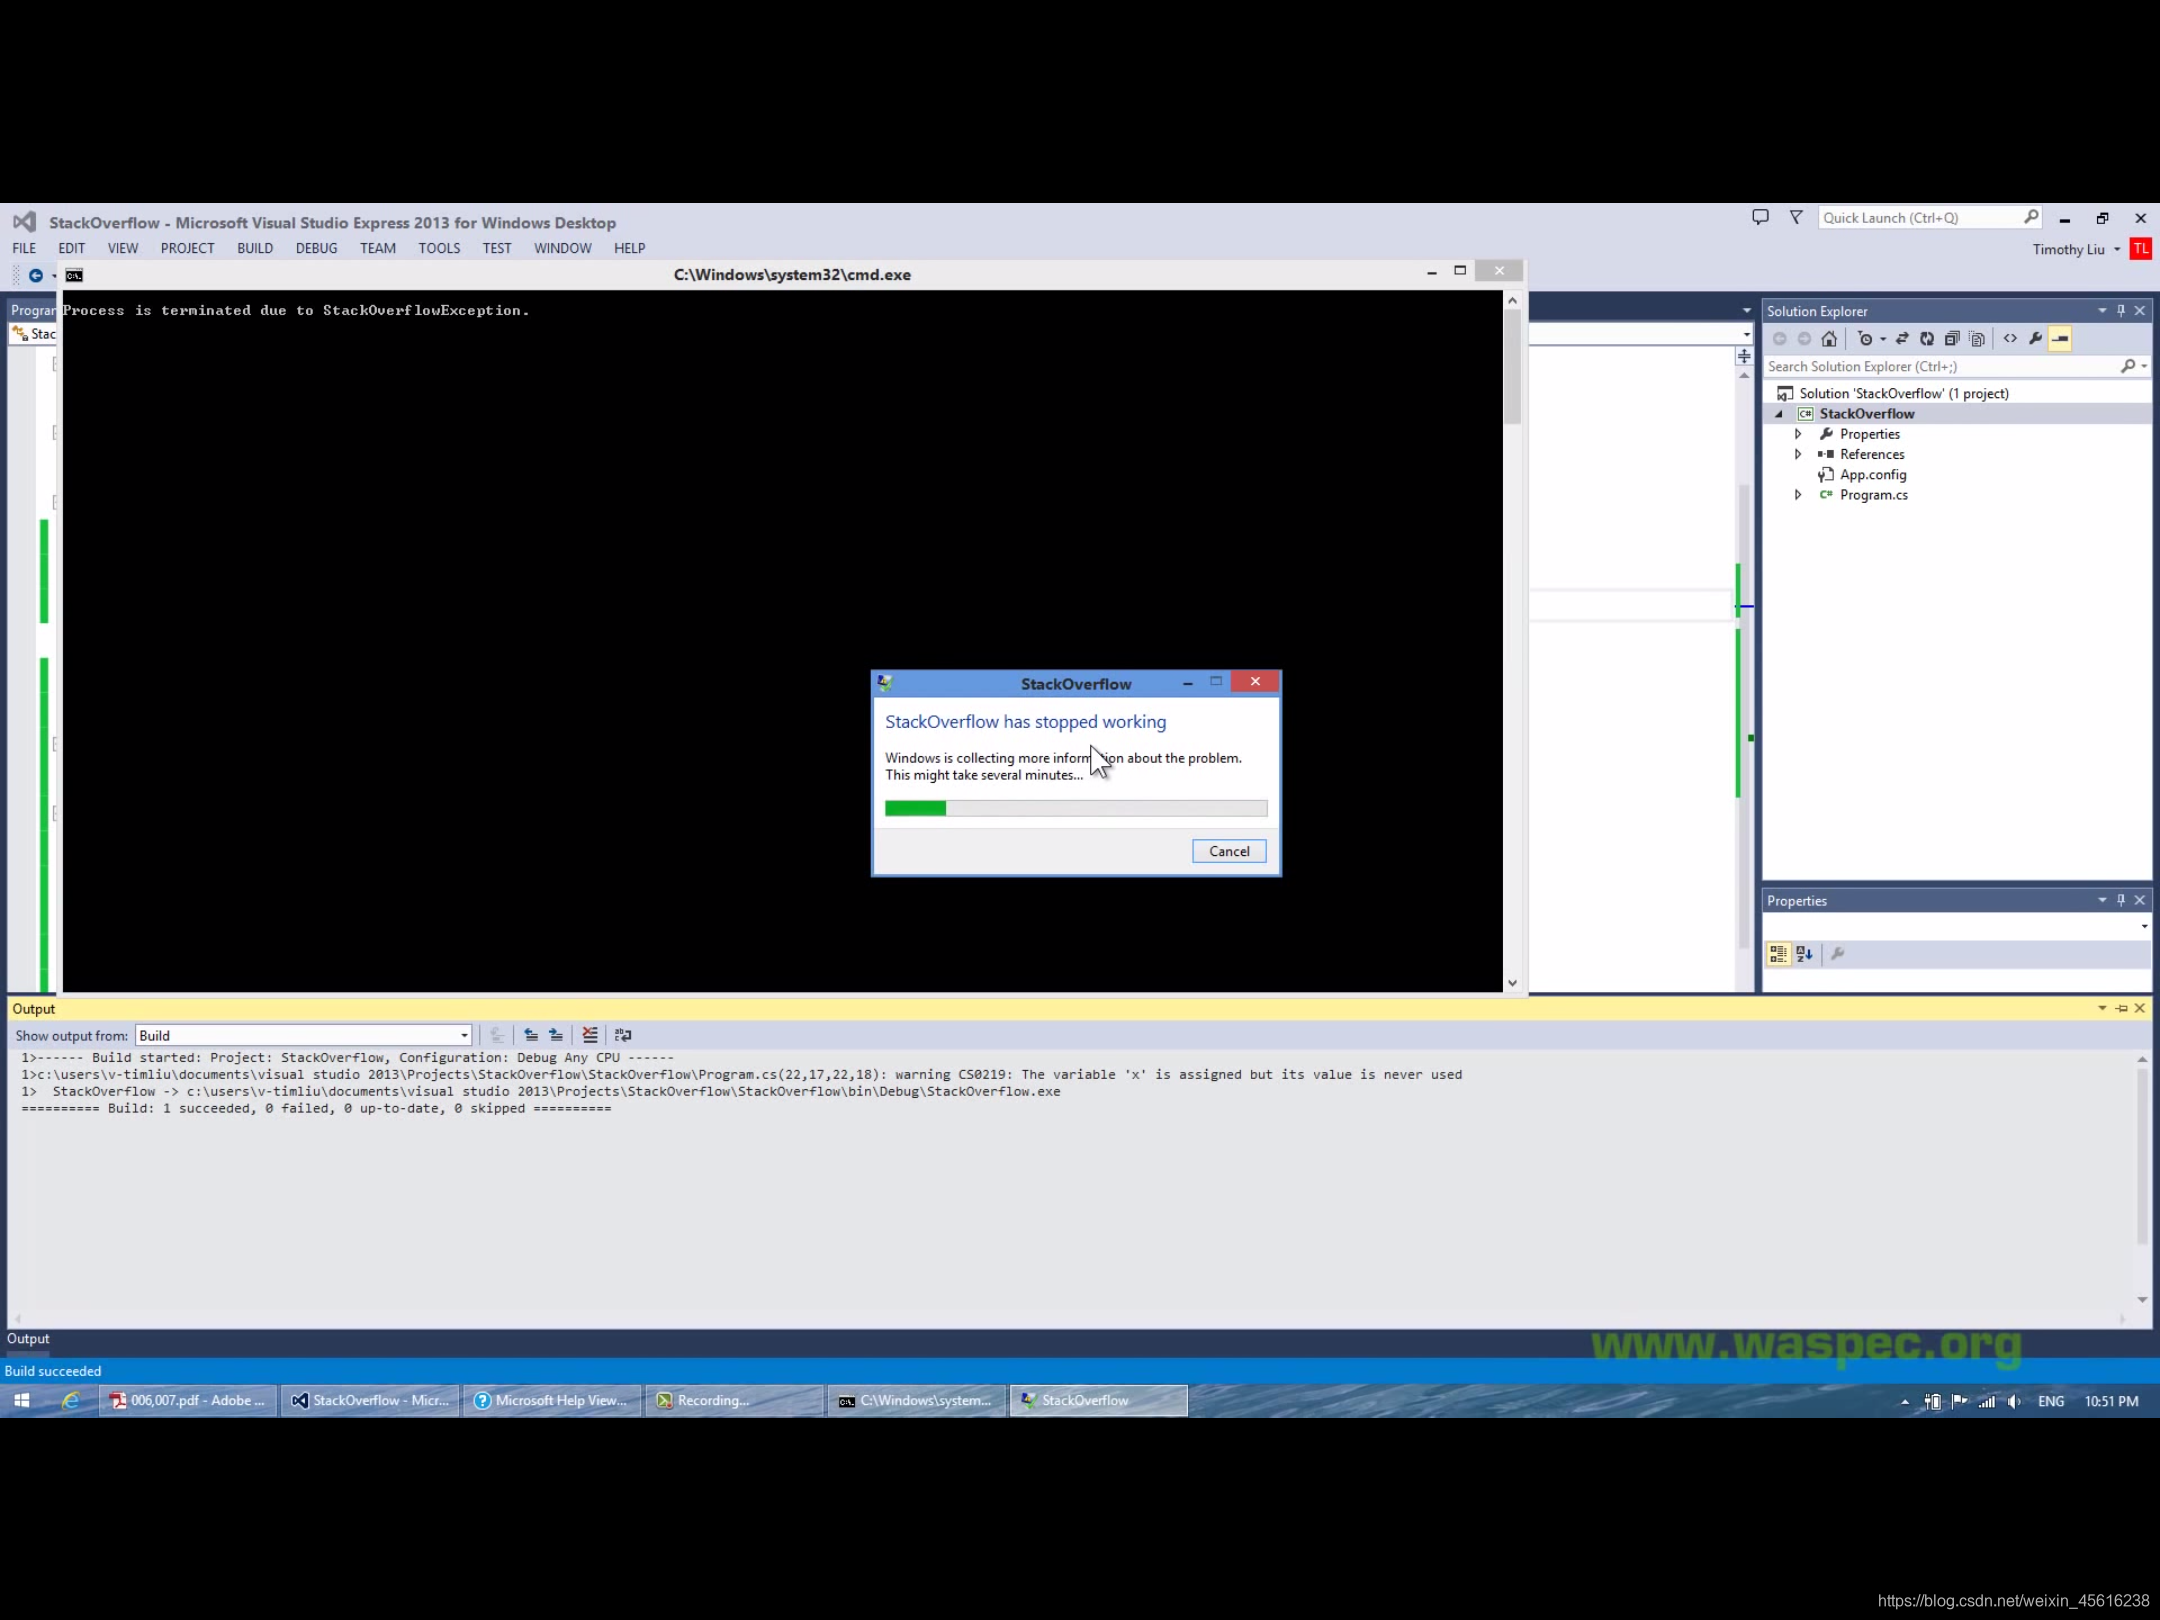
Task: Click the Navigate Backward toolbar arrow
Action: (x=36, y=275)
